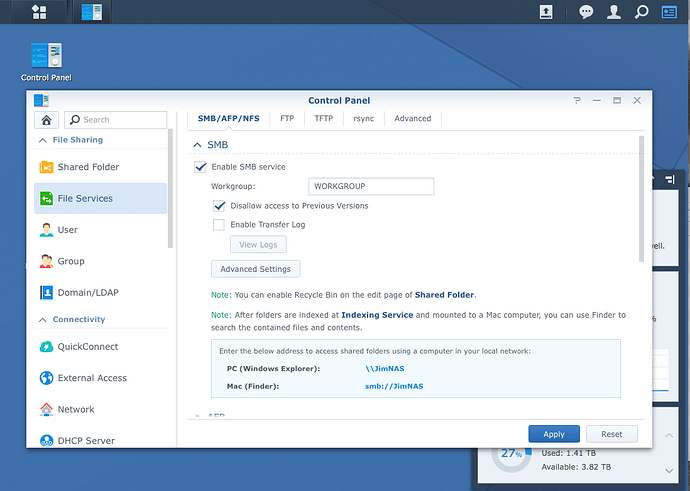This screenshot has width=690, height=491.
Task: Click the widget up chevron arrow
Action: [669, 436]
